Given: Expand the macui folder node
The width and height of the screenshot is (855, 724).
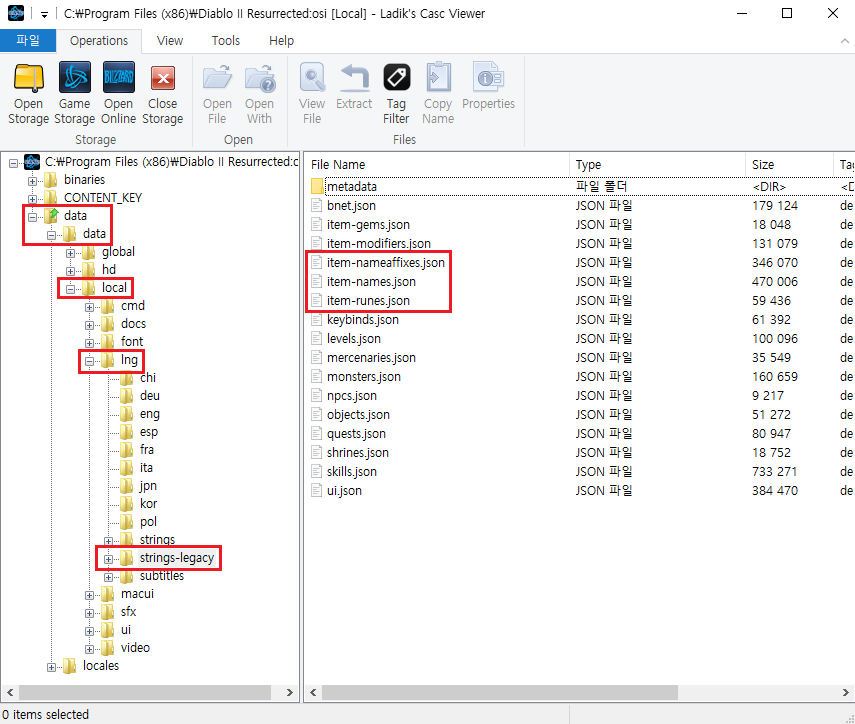Looking at the screenshot, I should 89,595.
